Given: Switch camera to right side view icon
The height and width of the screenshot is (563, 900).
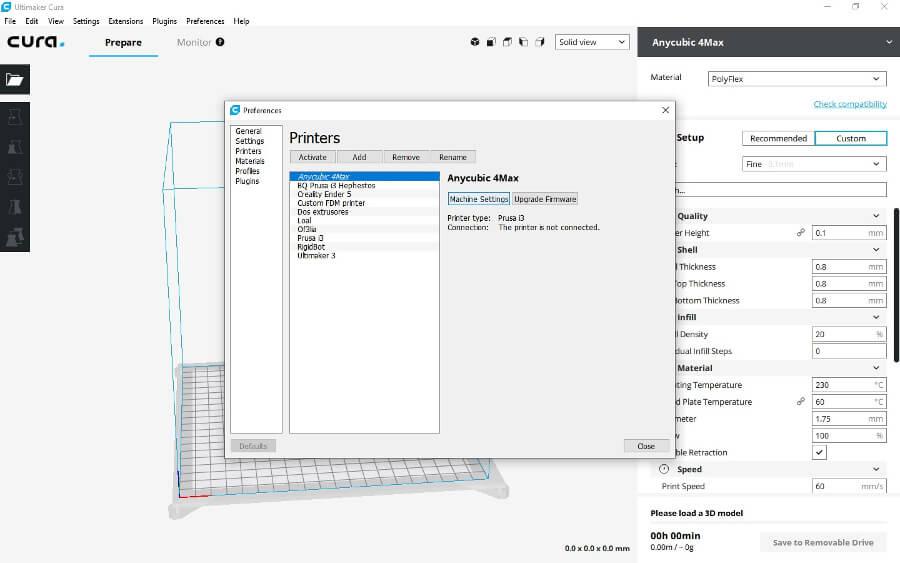Looking at the screenshot, I should [x=540, y=42].
